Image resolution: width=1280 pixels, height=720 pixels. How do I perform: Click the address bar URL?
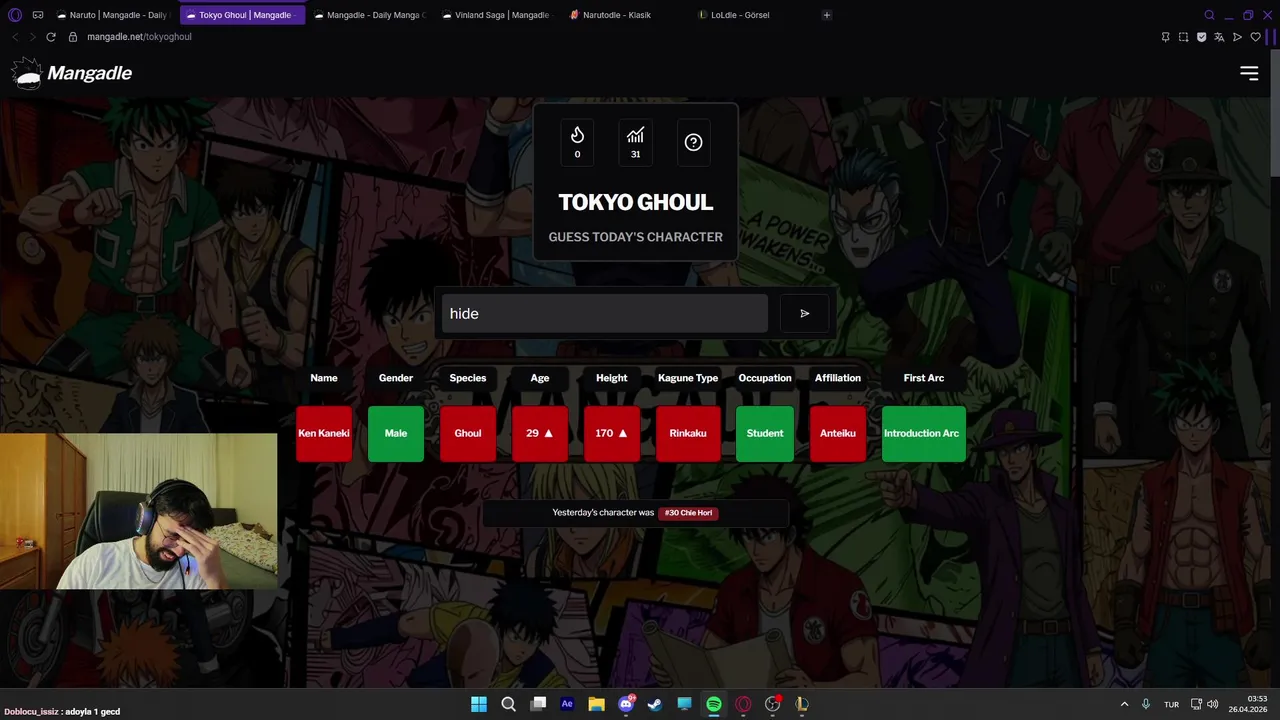(x=139, y=37)
